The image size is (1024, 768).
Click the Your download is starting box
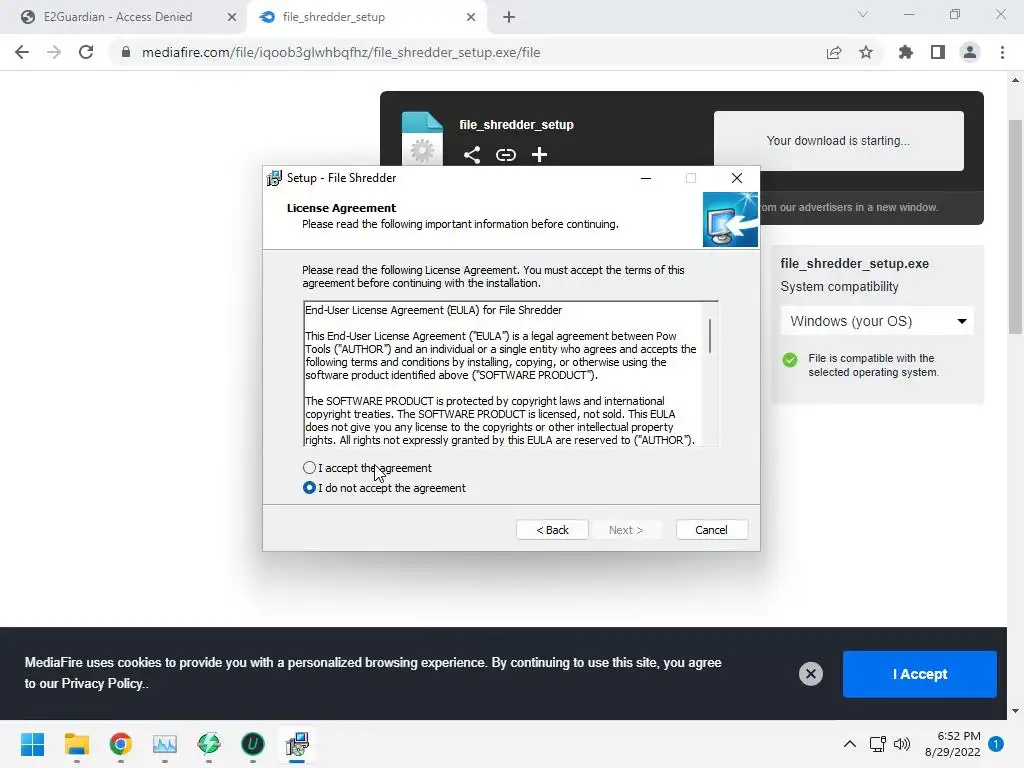click(839, 141)
